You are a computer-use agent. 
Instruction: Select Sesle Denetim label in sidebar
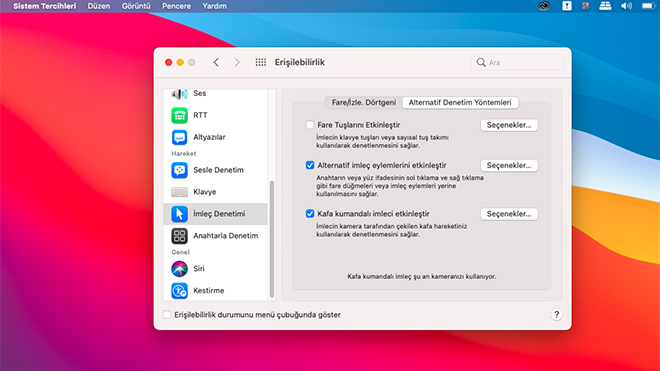pyautogui.click(x=218, y=170)
